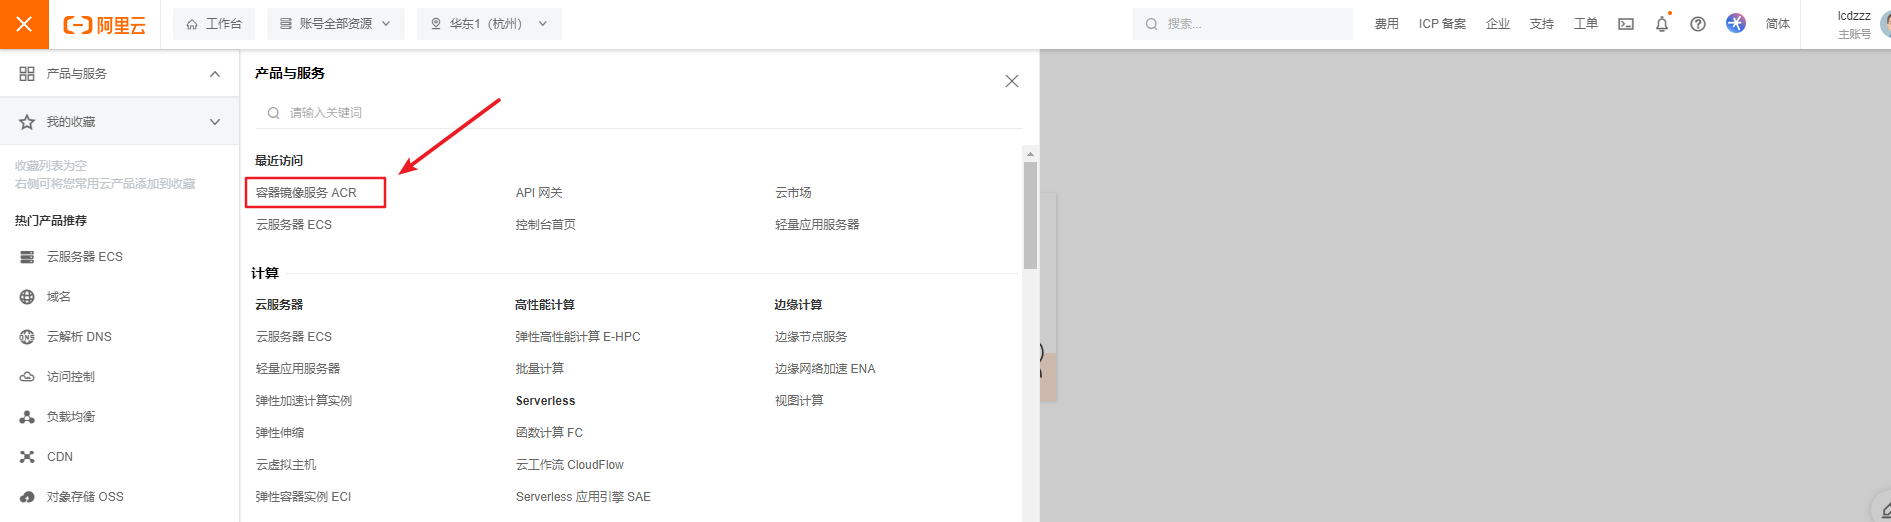Screen dimensions: 1891x522
Task: Open the 企业 menu
Action: click(1498, 24)
